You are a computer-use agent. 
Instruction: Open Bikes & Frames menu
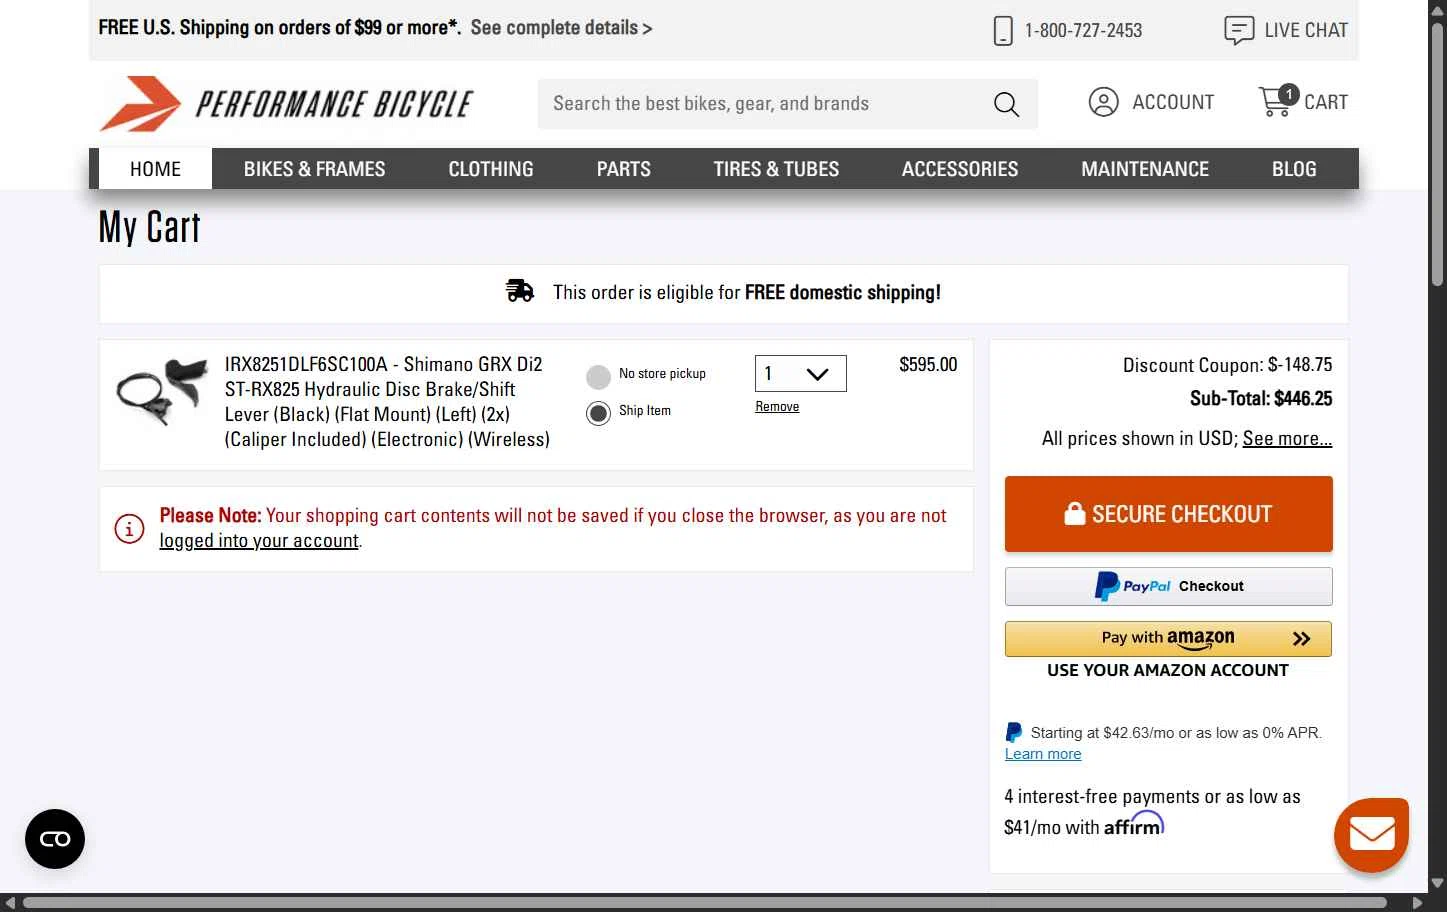[x=314, y=169]
